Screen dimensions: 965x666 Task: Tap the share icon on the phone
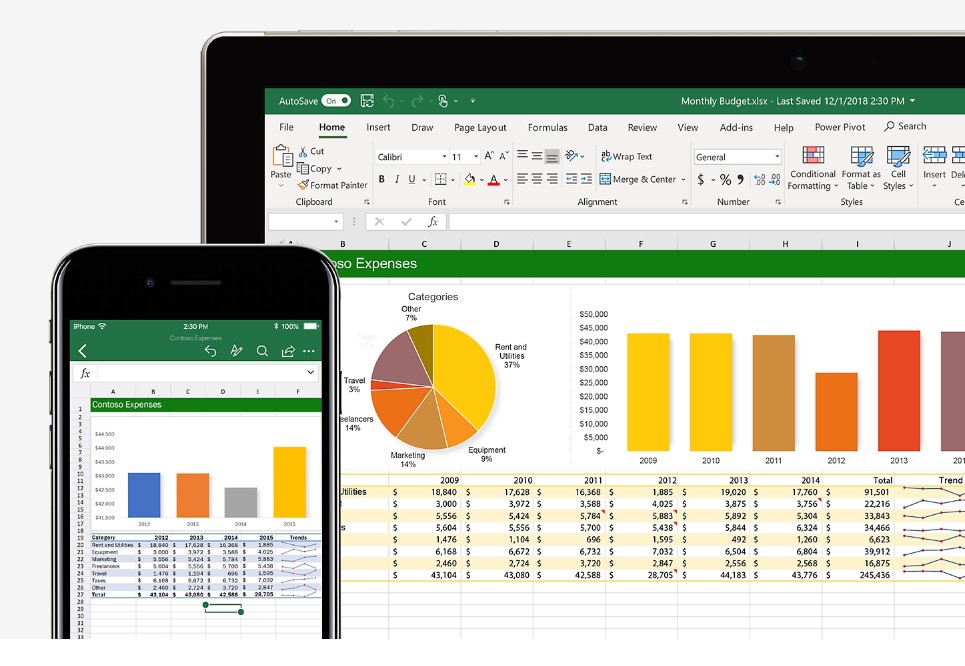(288, 351)
